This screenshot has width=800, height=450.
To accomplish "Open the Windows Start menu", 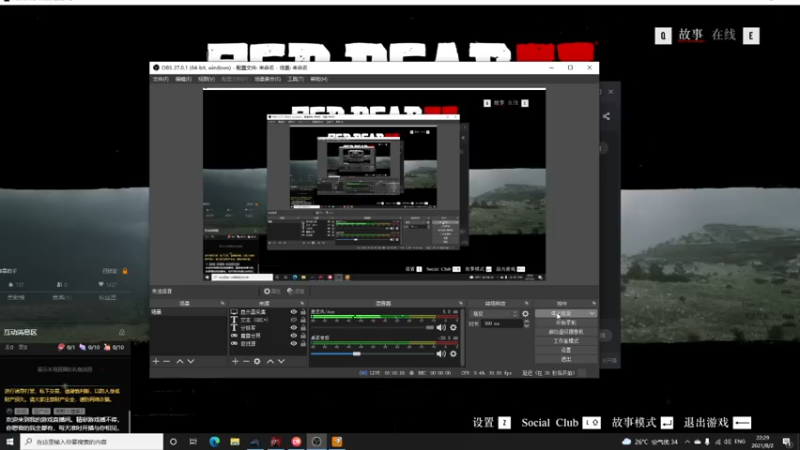I will click(x=9, y=442).
